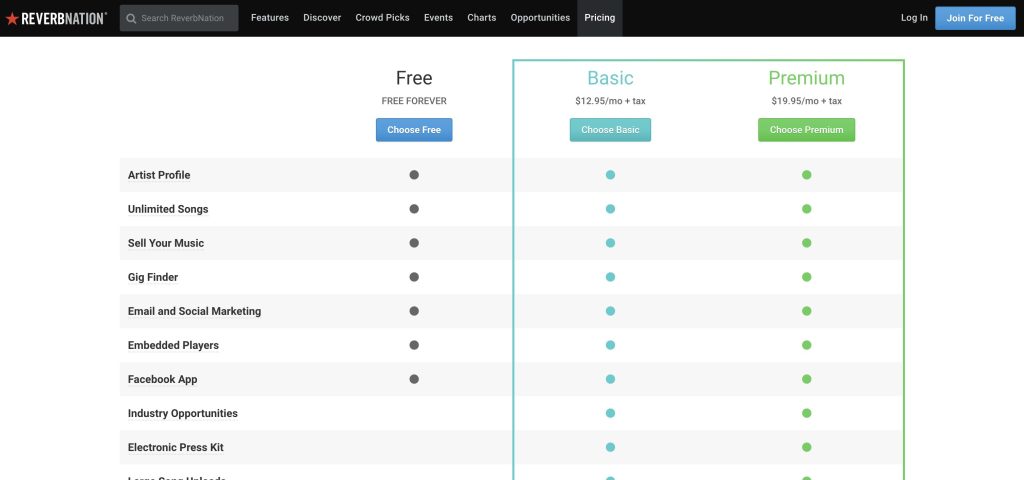The width and height of the screenshot is (1024, 480).
Task: Click the Facebook App row label
Action: click(x=163, y=379)
